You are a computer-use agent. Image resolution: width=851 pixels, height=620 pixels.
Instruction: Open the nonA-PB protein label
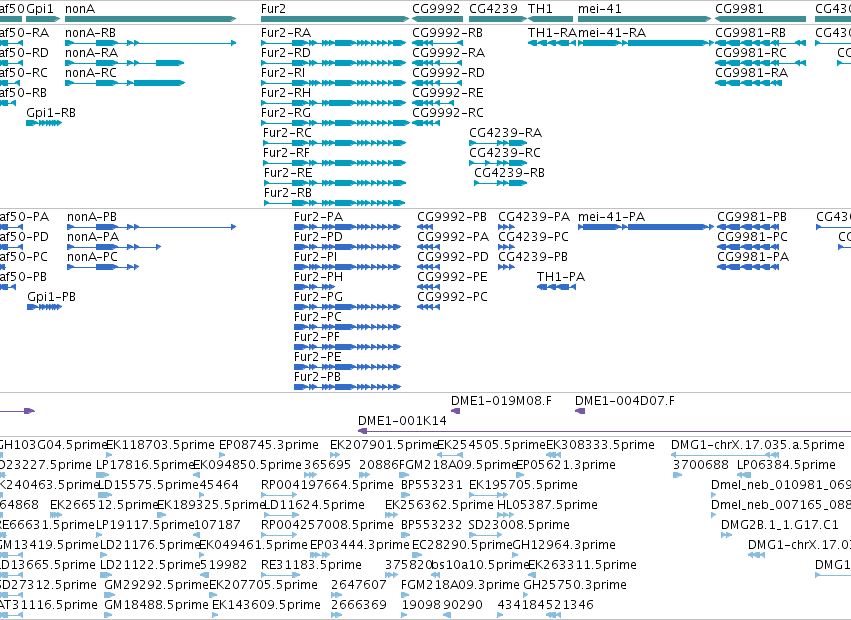pos(92,217)
